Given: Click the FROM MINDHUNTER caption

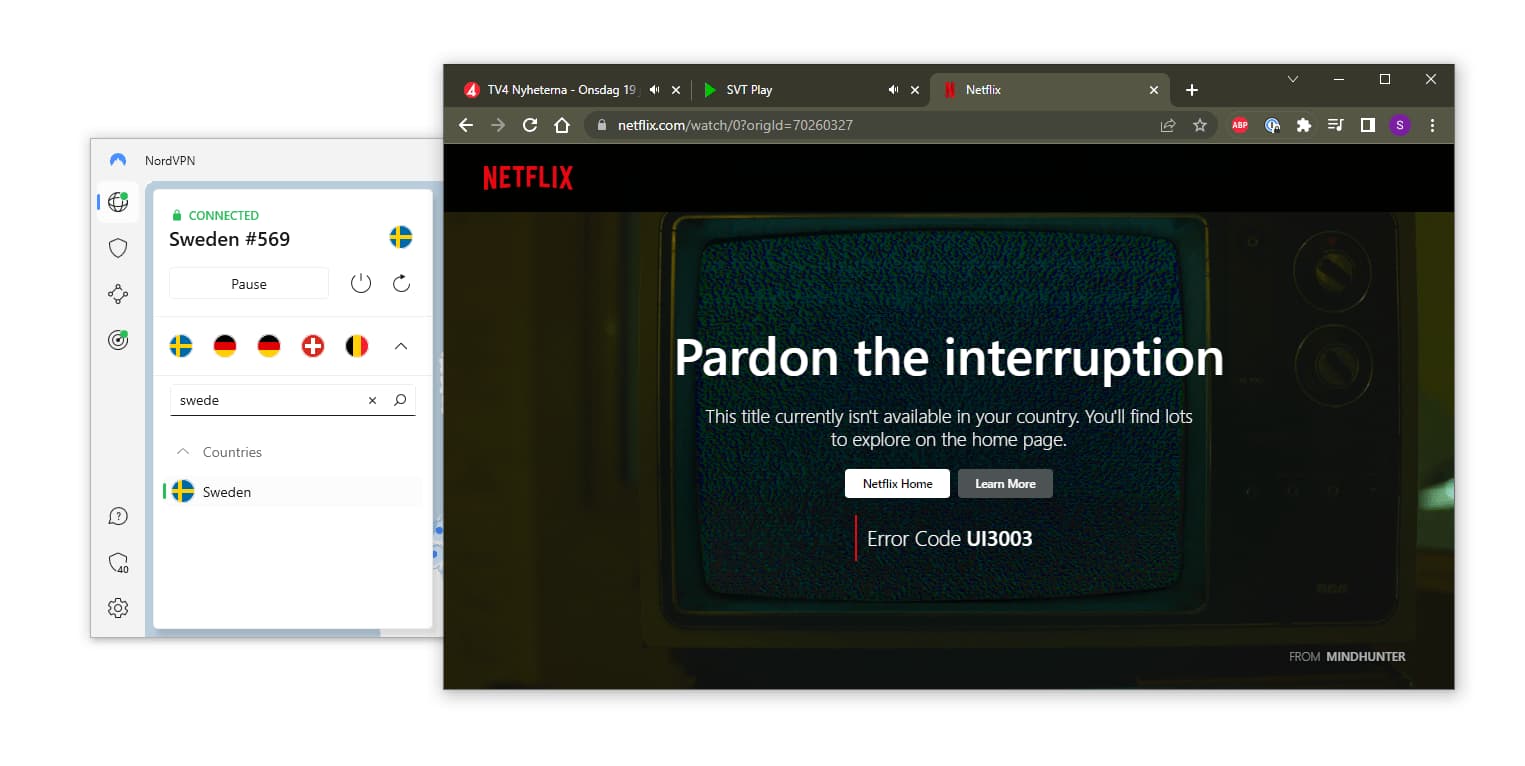Looking at the screenshot, I should pos(1347,657).
